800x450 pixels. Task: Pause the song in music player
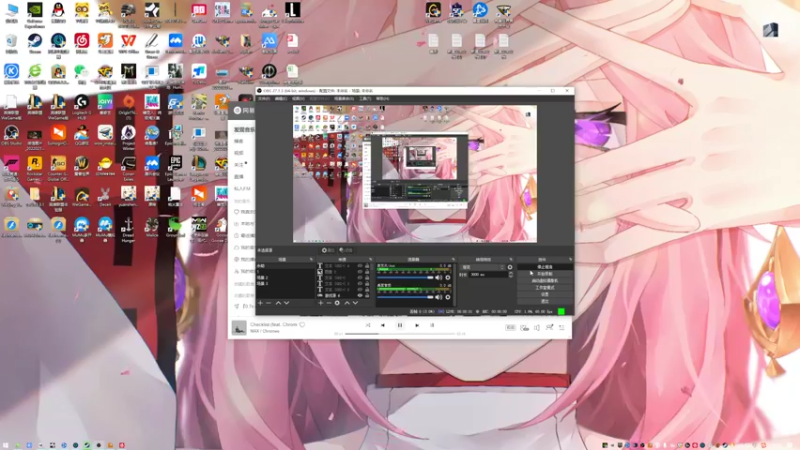(400, 325)
